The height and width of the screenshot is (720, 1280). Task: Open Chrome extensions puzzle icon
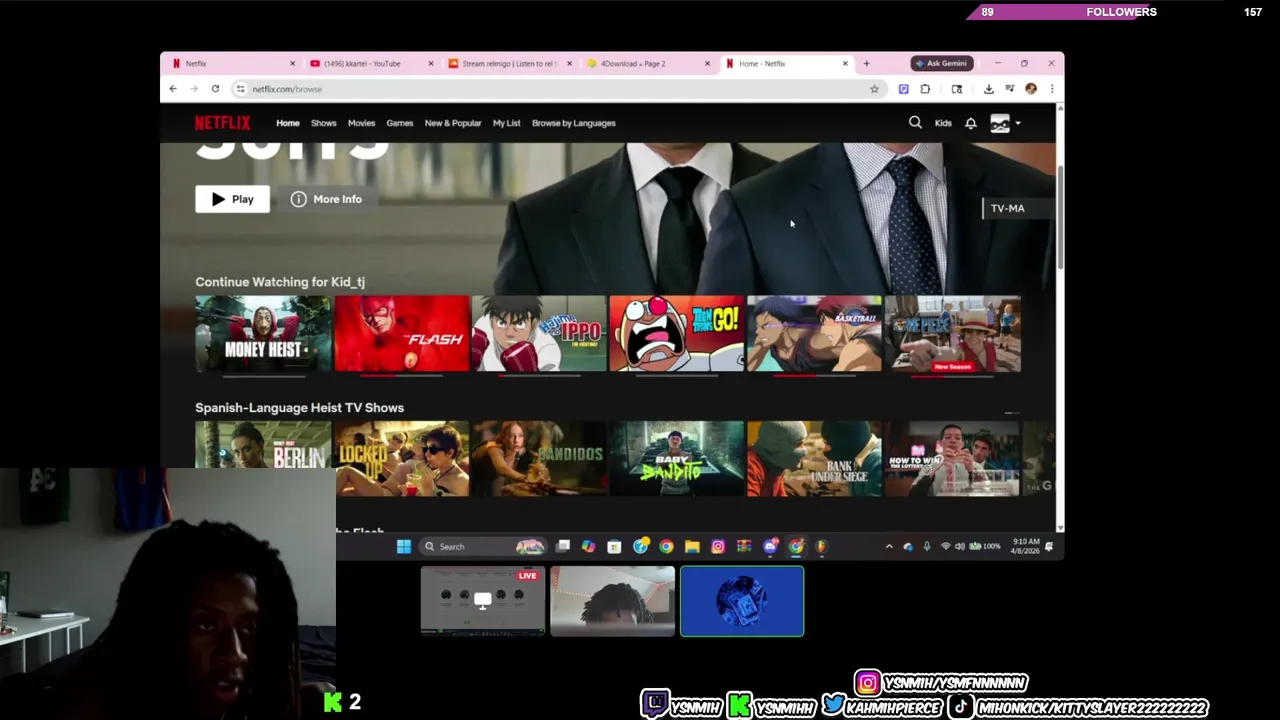[925, 89]
